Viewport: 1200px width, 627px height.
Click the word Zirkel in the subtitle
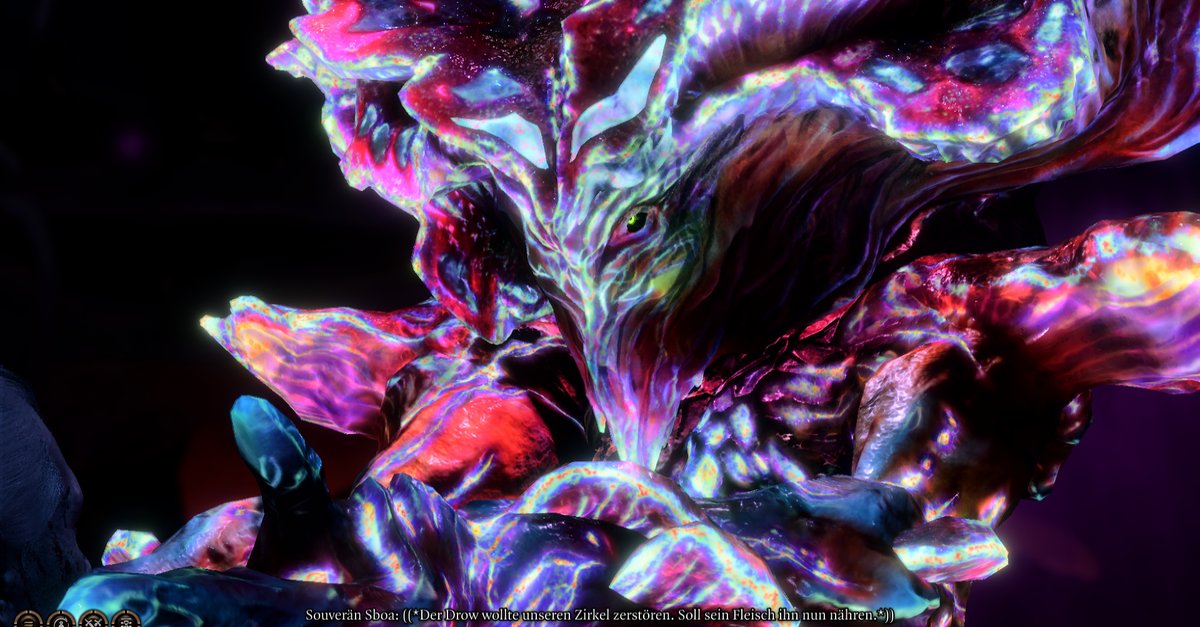coord(595,614)
